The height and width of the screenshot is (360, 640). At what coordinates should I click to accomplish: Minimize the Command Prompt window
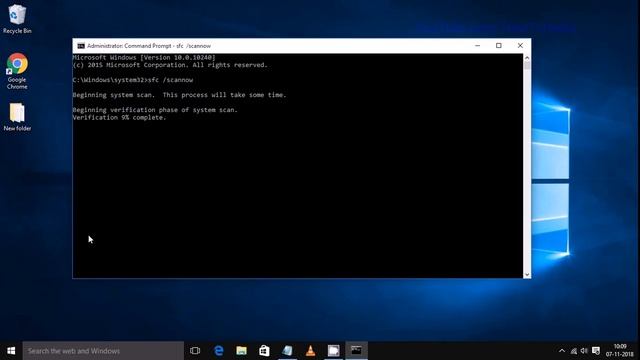pyautogui.click(x=478, y=46)
